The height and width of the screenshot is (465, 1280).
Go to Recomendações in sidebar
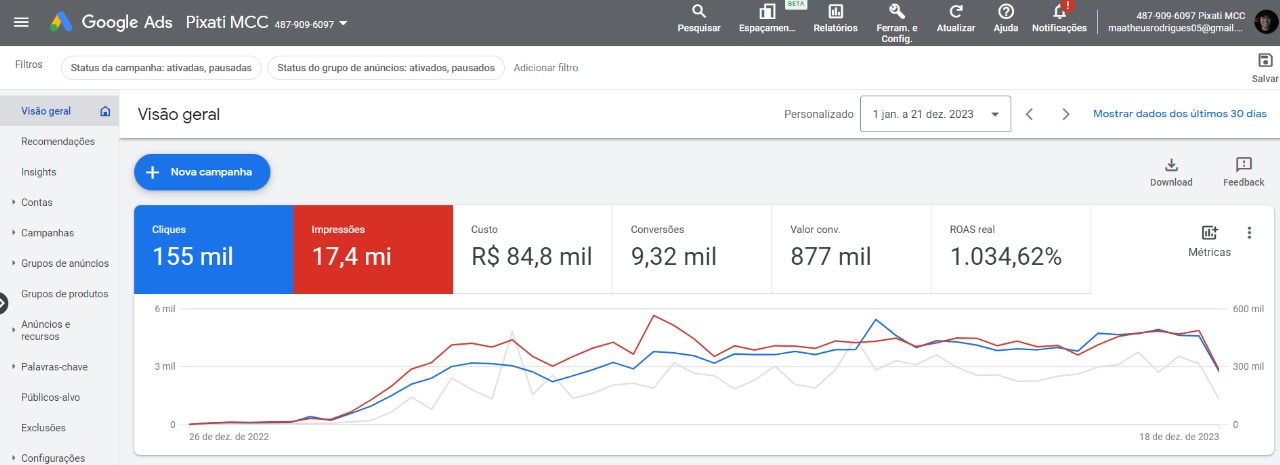[58, 142]
